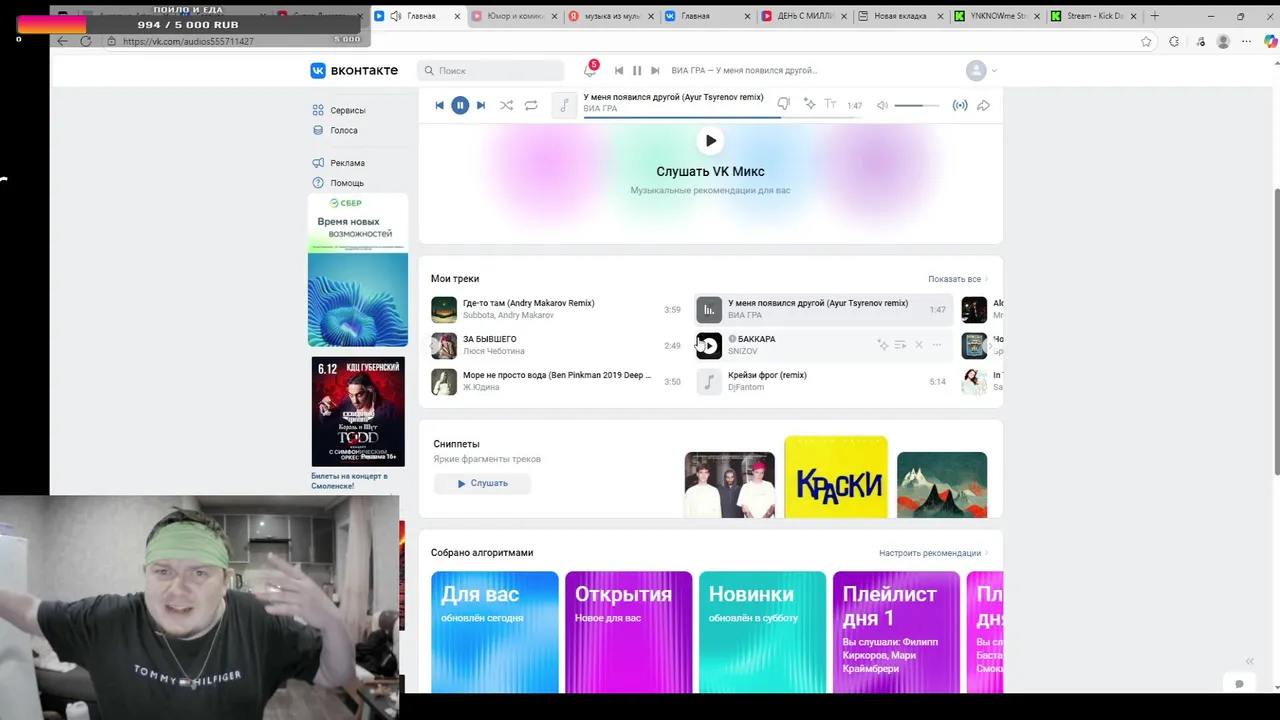Click the Слушать snippets button
Image resolution: width=1280 pixels, height=720 pixels.
[482, 483]
